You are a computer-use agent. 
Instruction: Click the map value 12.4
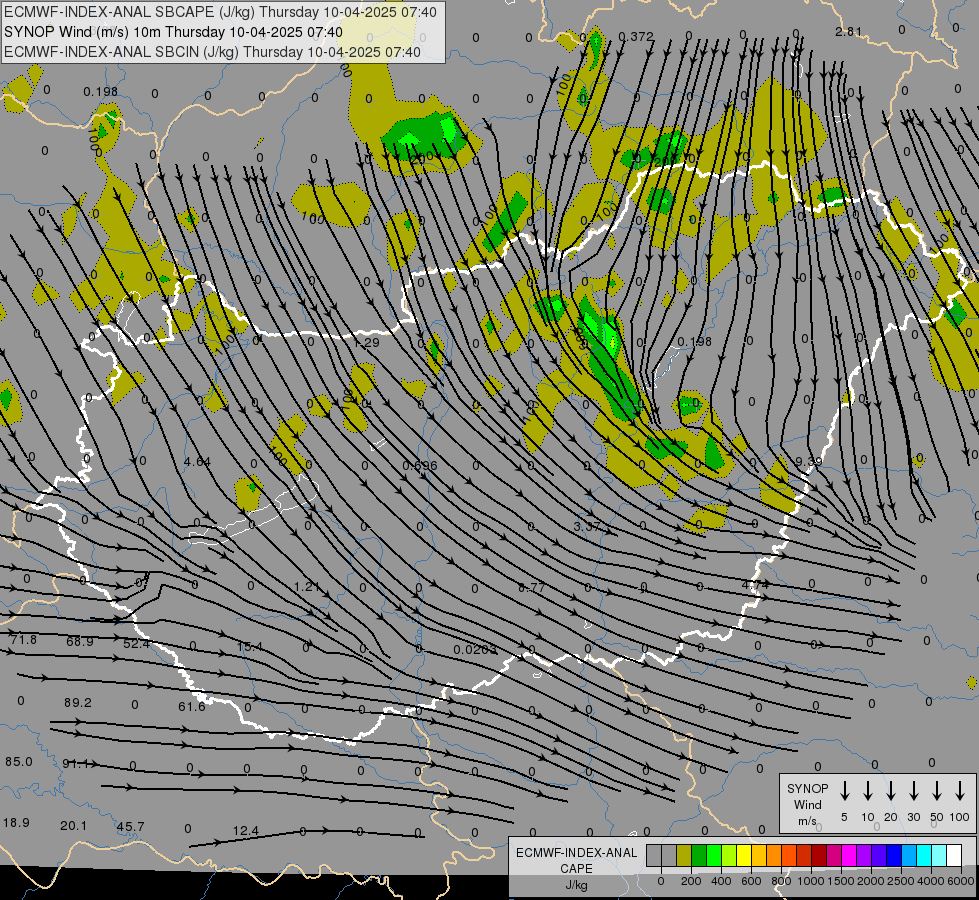coord(245,831)
